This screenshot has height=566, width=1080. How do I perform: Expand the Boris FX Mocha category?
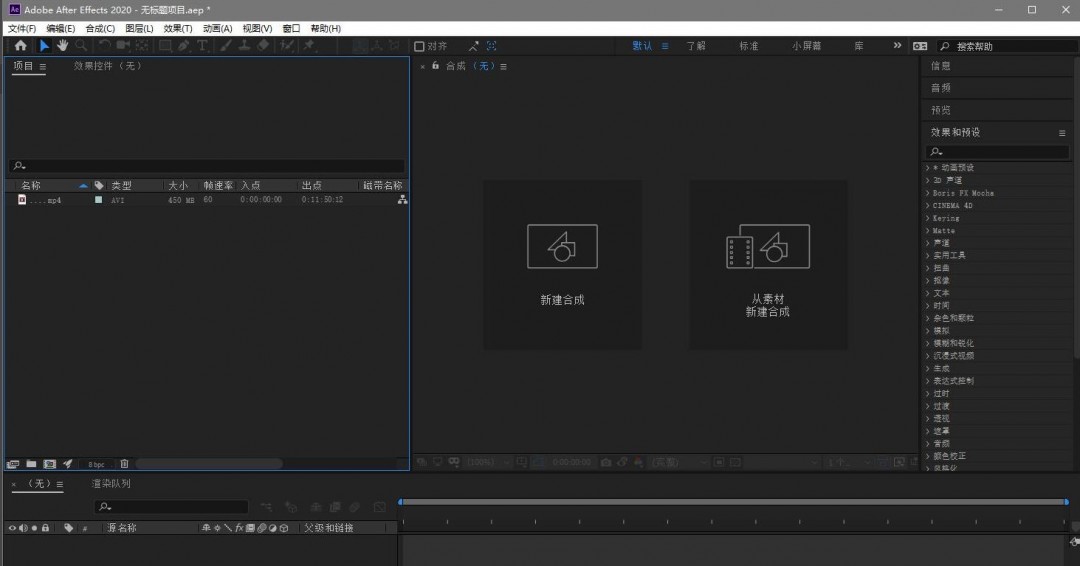click(x=927, y=193)
